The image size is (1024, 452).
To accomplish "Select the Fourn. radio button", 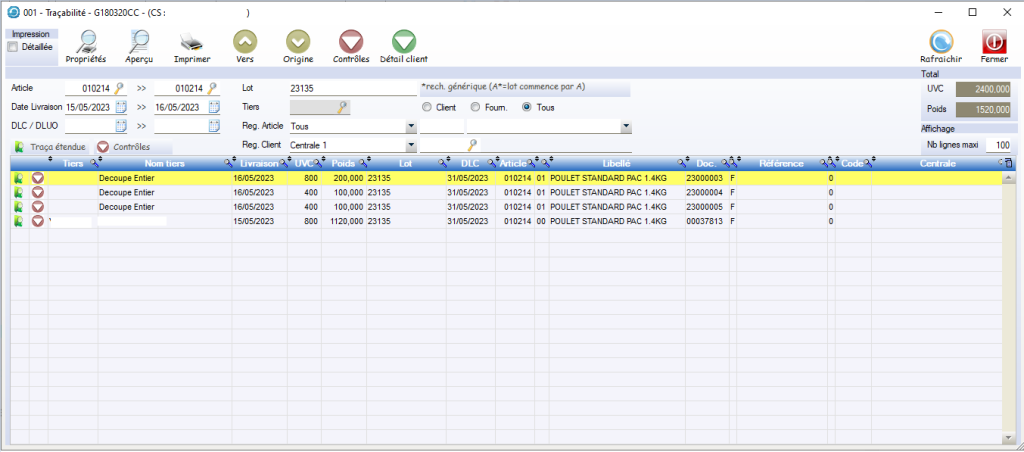I will pyautogui.click(x=475, y=107).
